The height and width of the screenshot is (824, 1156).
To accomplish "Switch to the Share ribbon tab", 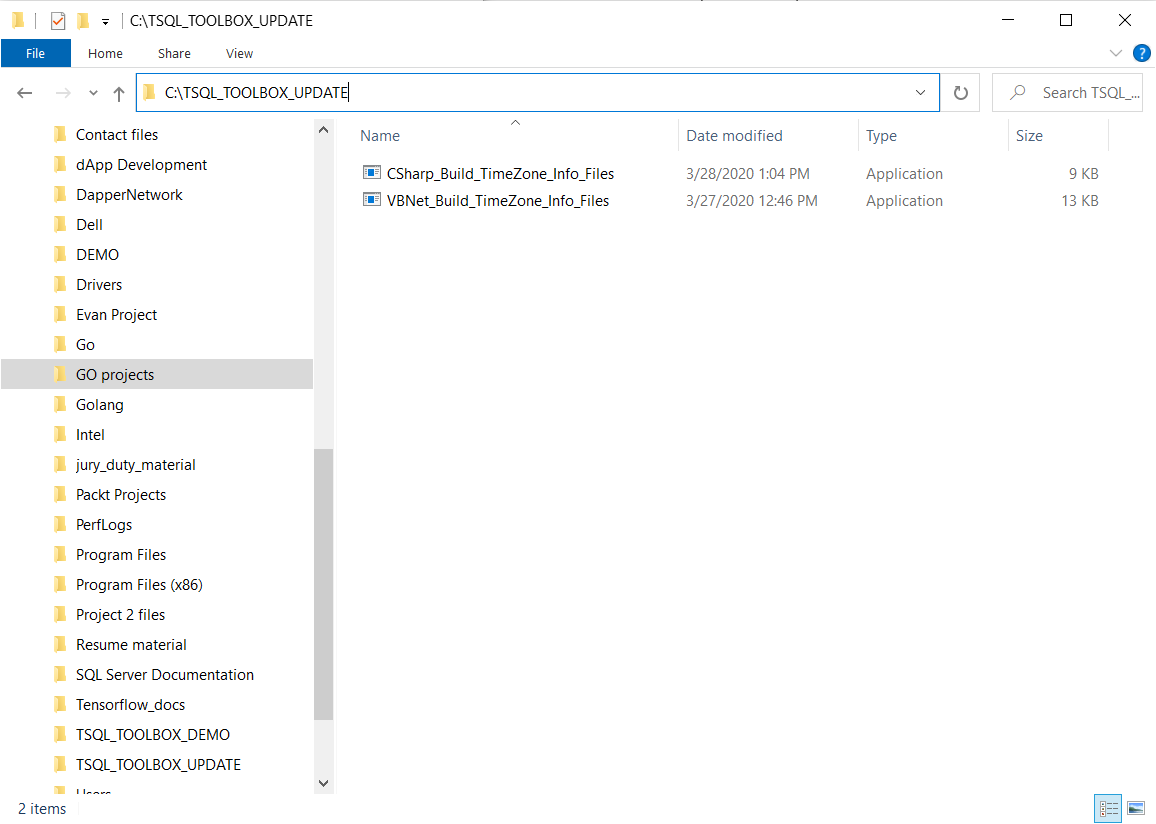I will [x=174, y=53].
